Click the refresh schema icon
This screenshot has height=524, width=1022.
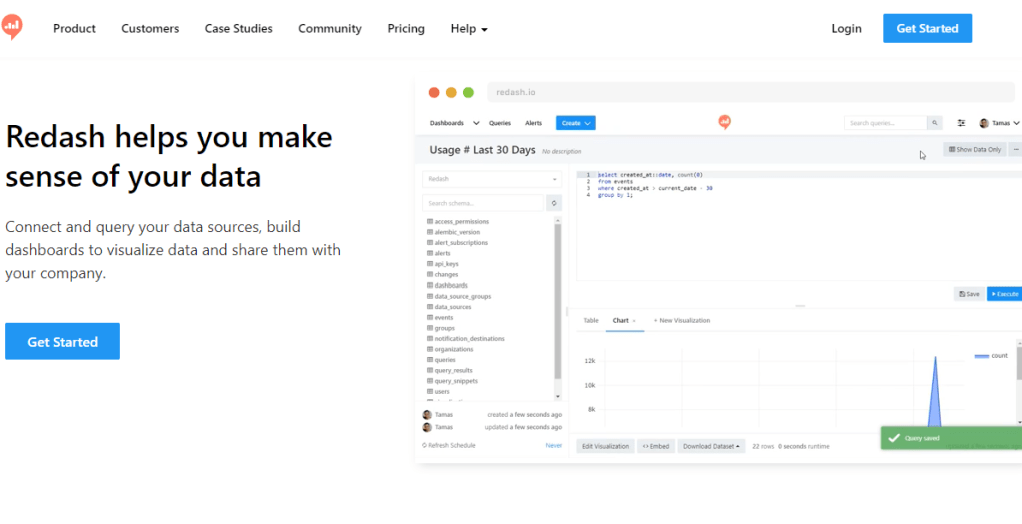coord(553,202)
